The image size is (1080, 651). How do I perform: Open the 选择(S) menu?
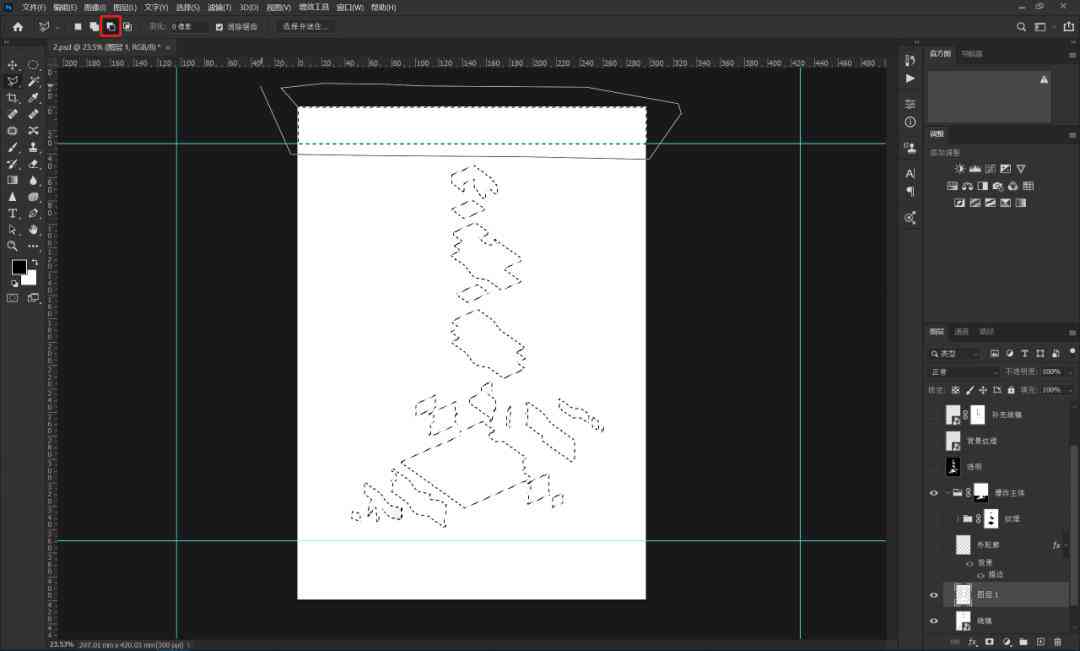[187, 7]
